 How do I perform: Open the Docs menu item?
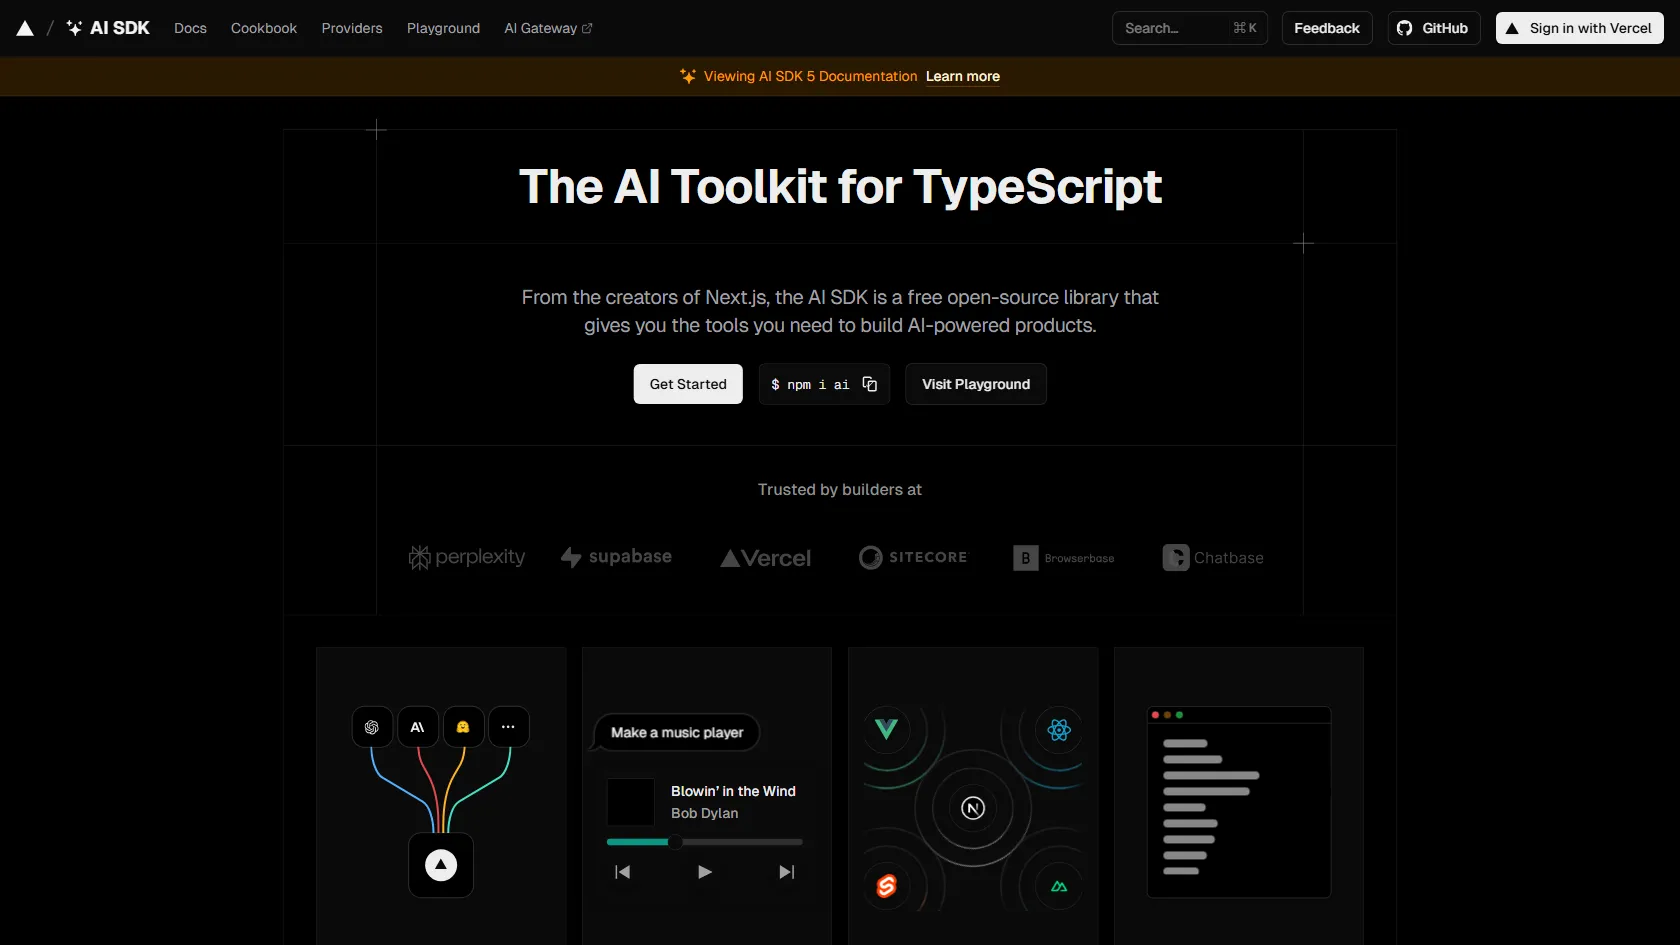[190, 28]
